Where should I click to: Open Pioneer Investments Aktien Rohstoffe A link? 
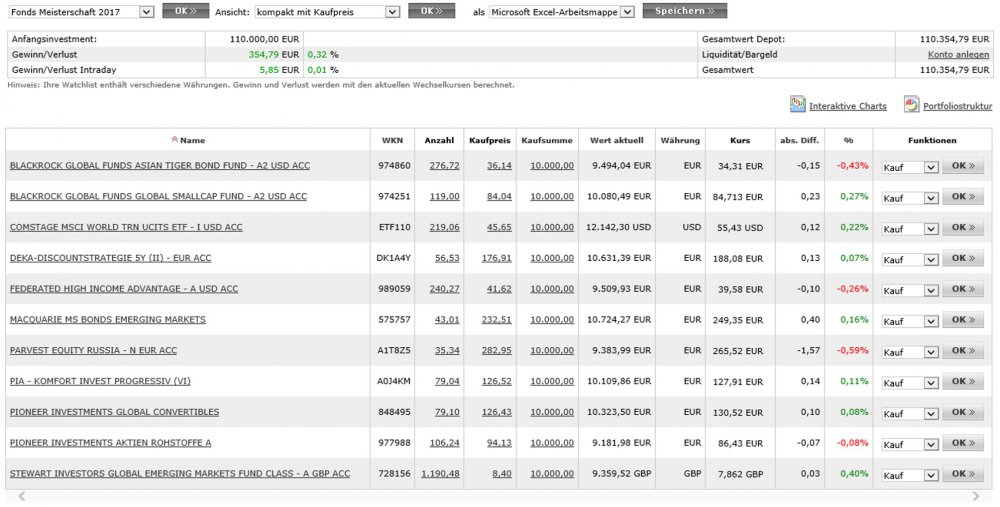point(110,443)
